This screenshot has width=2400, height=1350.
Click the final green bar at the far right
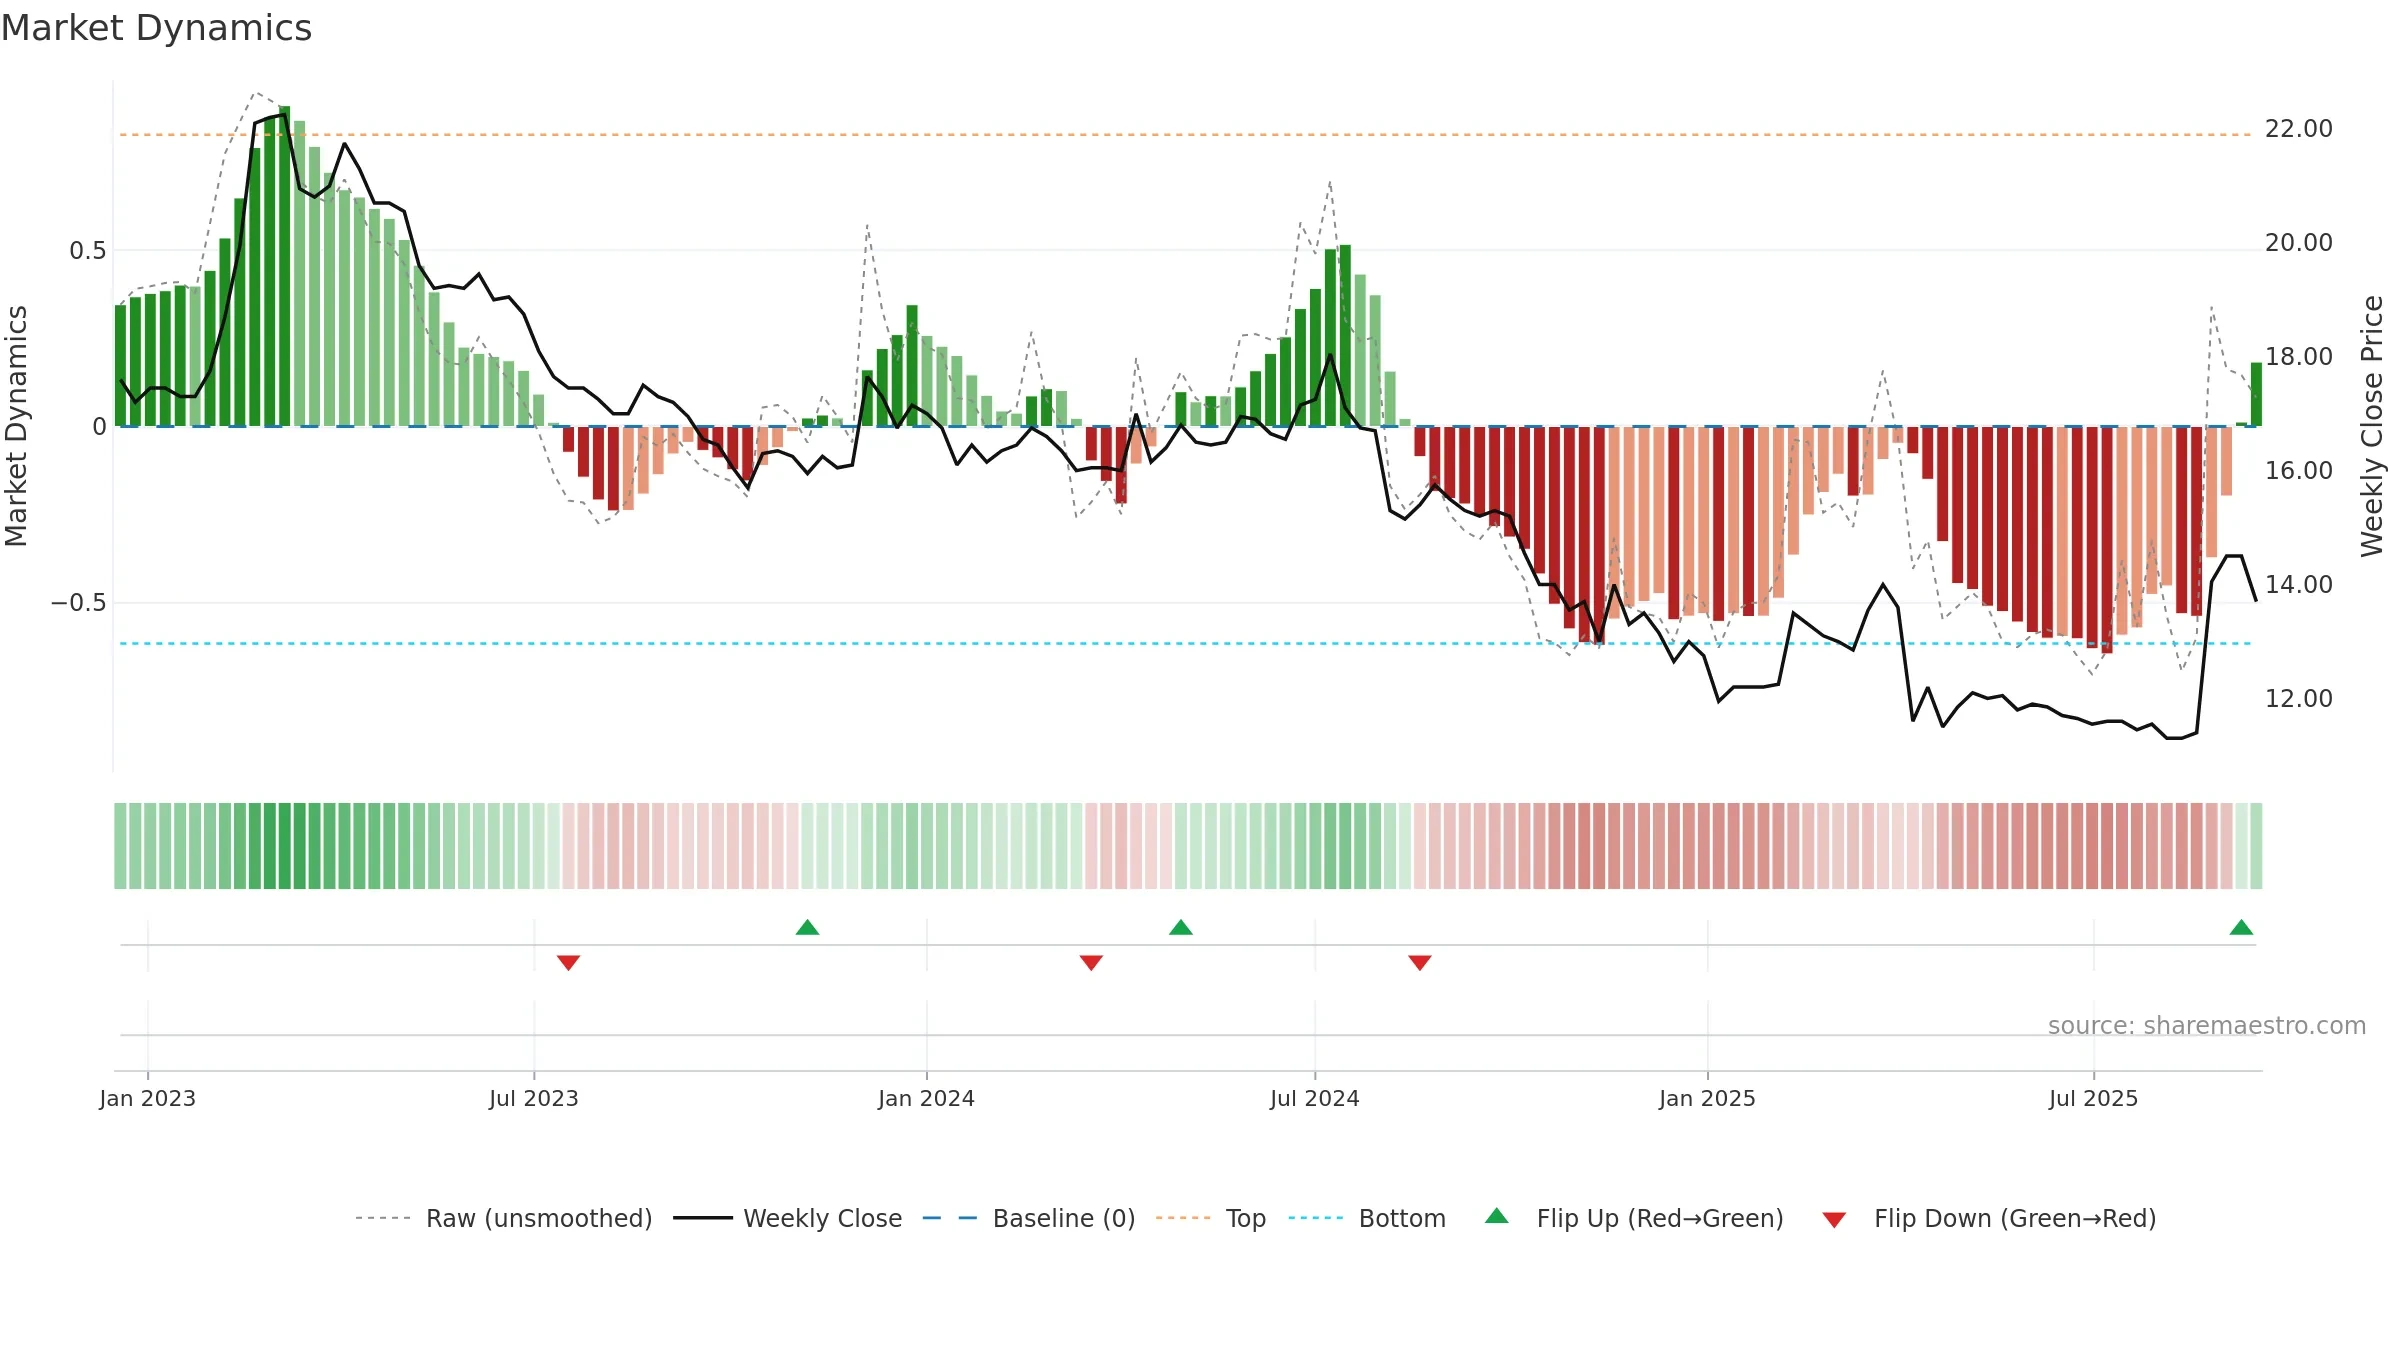point(2256,394)
